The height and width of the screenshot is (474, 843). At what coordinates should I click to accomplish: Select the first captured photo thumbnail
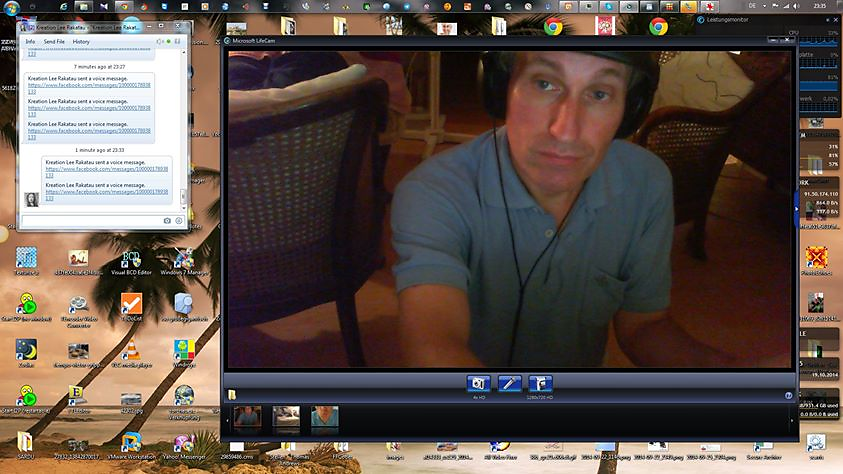tap(247, 417)
